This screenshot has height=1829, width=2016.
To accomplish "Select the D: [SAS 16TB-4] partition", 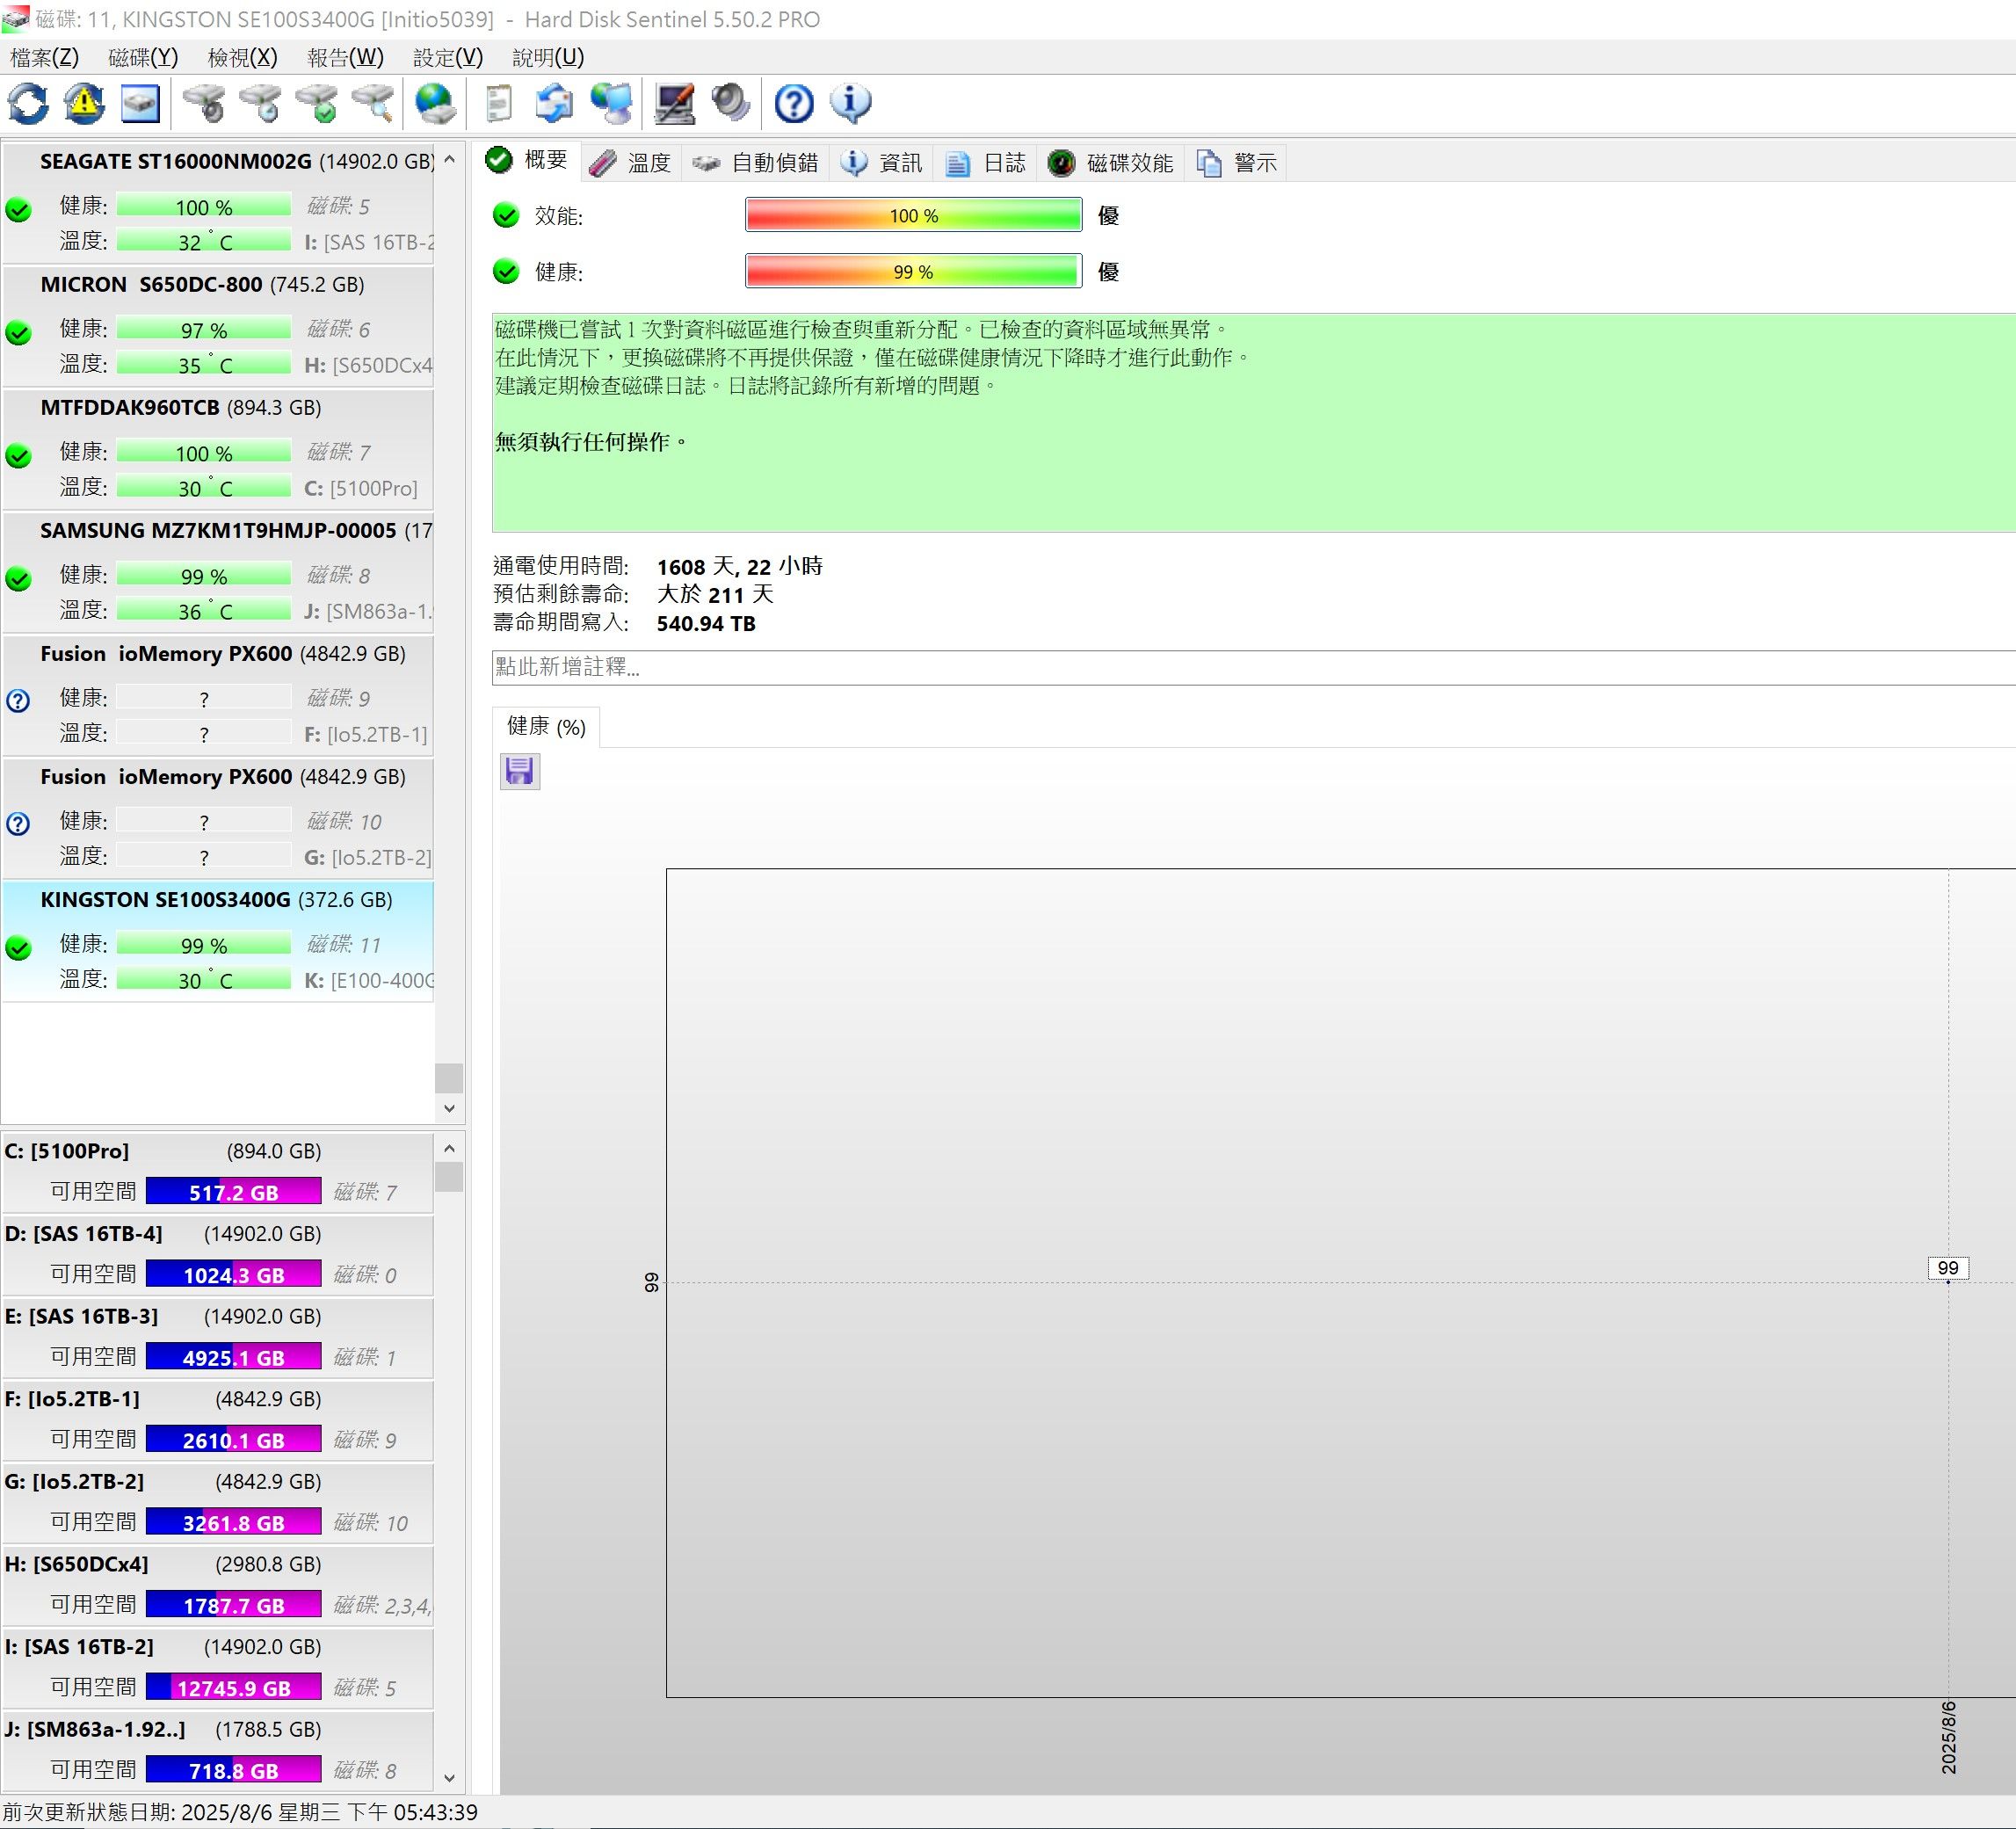I will point(218,1255).
